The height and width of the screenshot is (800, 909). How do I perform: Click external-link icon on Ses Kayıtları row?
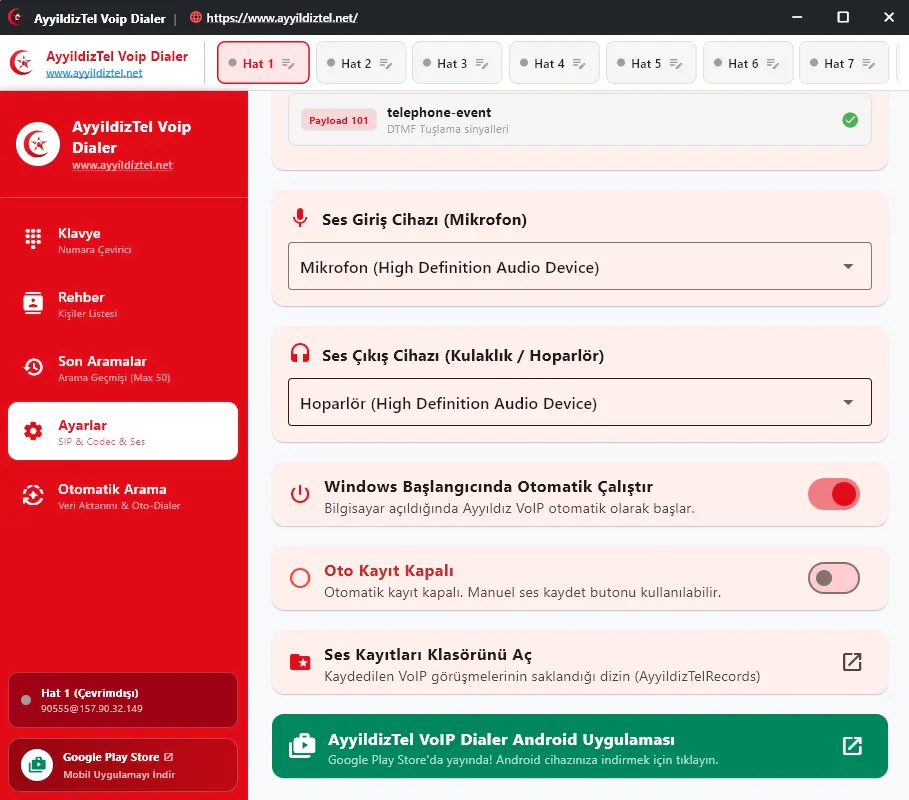coord(852,661)
